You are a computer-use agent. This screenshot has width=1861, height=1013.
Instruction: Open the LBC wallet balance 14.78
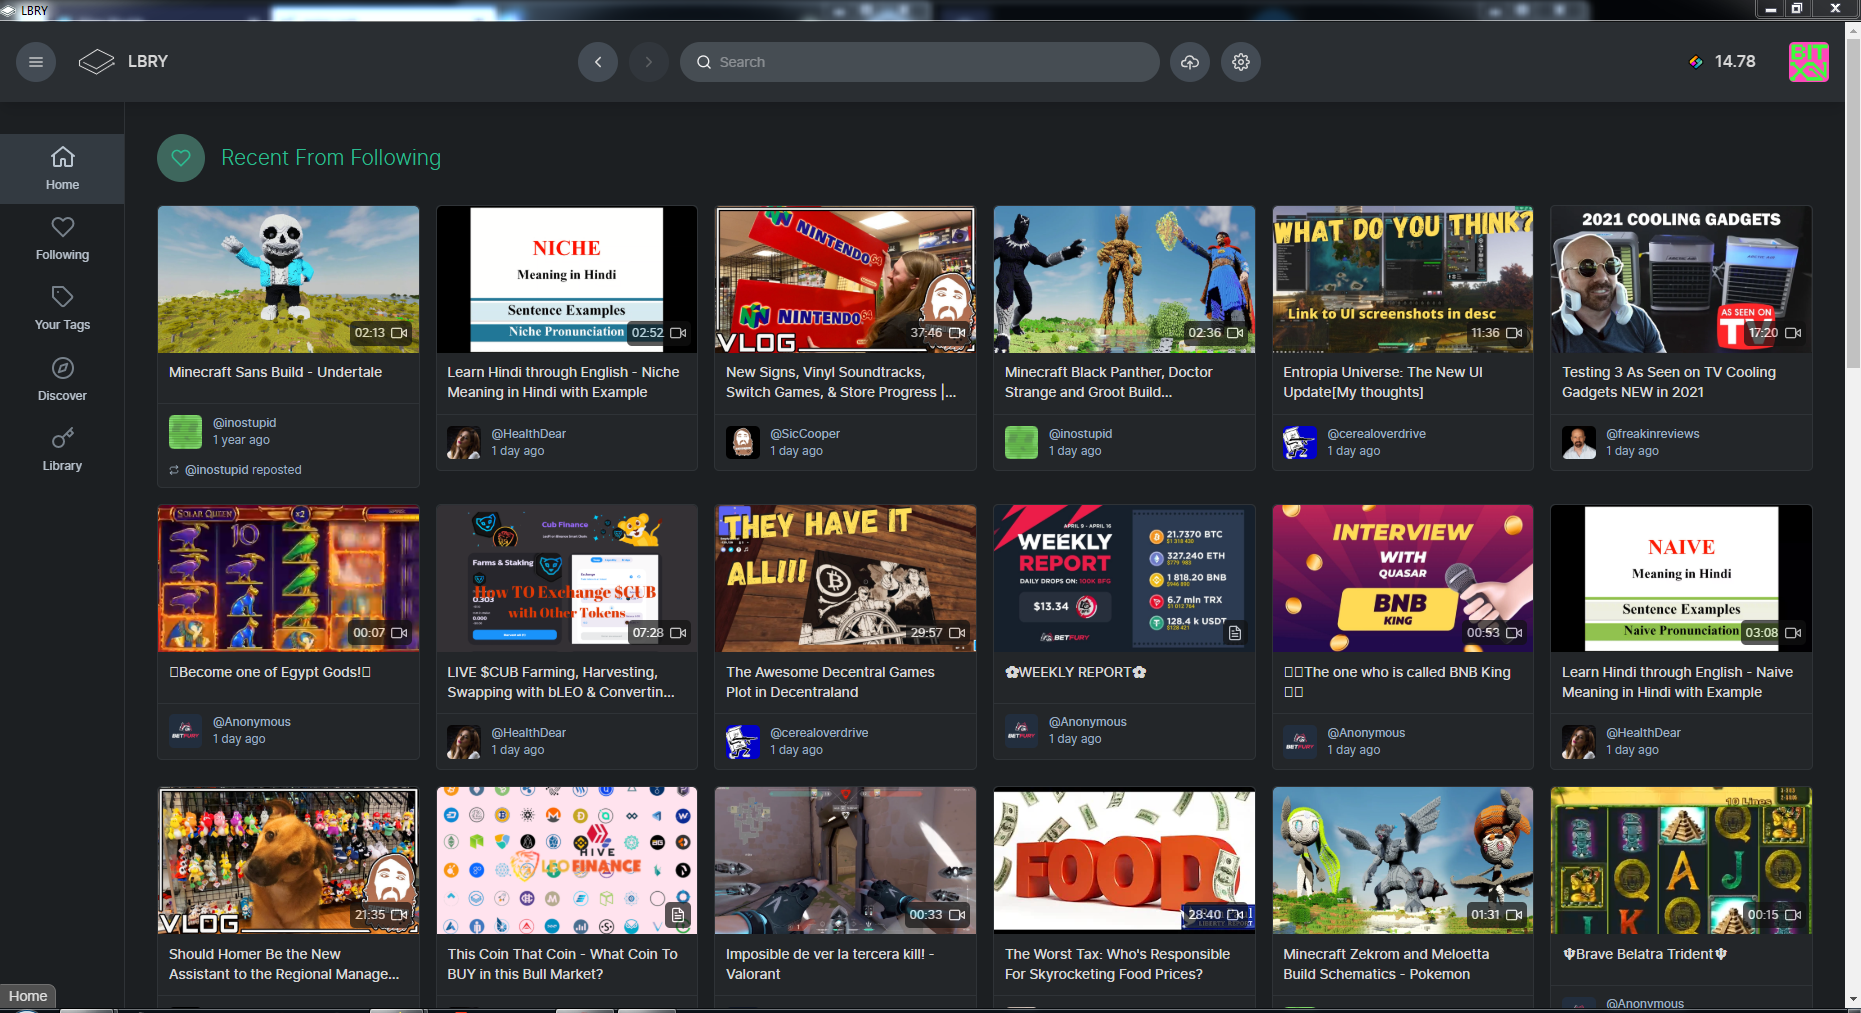[1722, 62]
